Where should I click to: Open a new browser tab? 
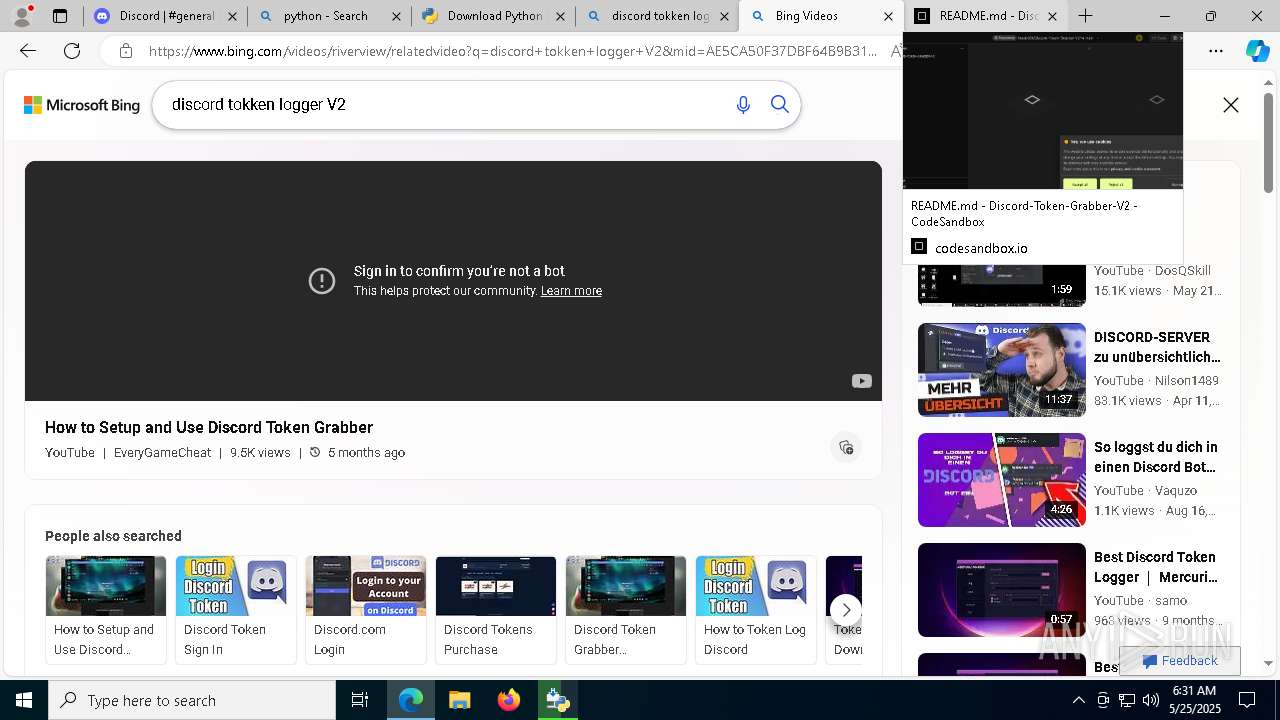tap(1085, 16)
